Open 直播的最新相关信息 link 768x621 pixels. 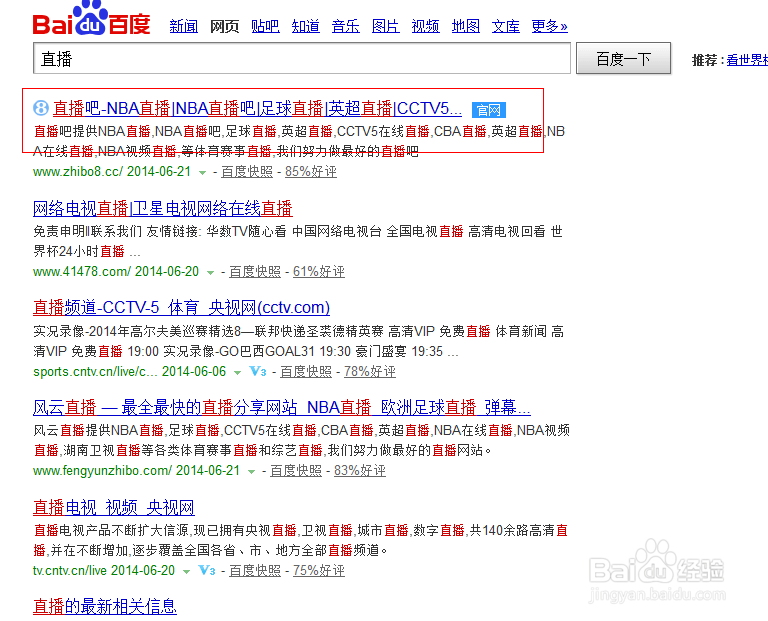105,606
